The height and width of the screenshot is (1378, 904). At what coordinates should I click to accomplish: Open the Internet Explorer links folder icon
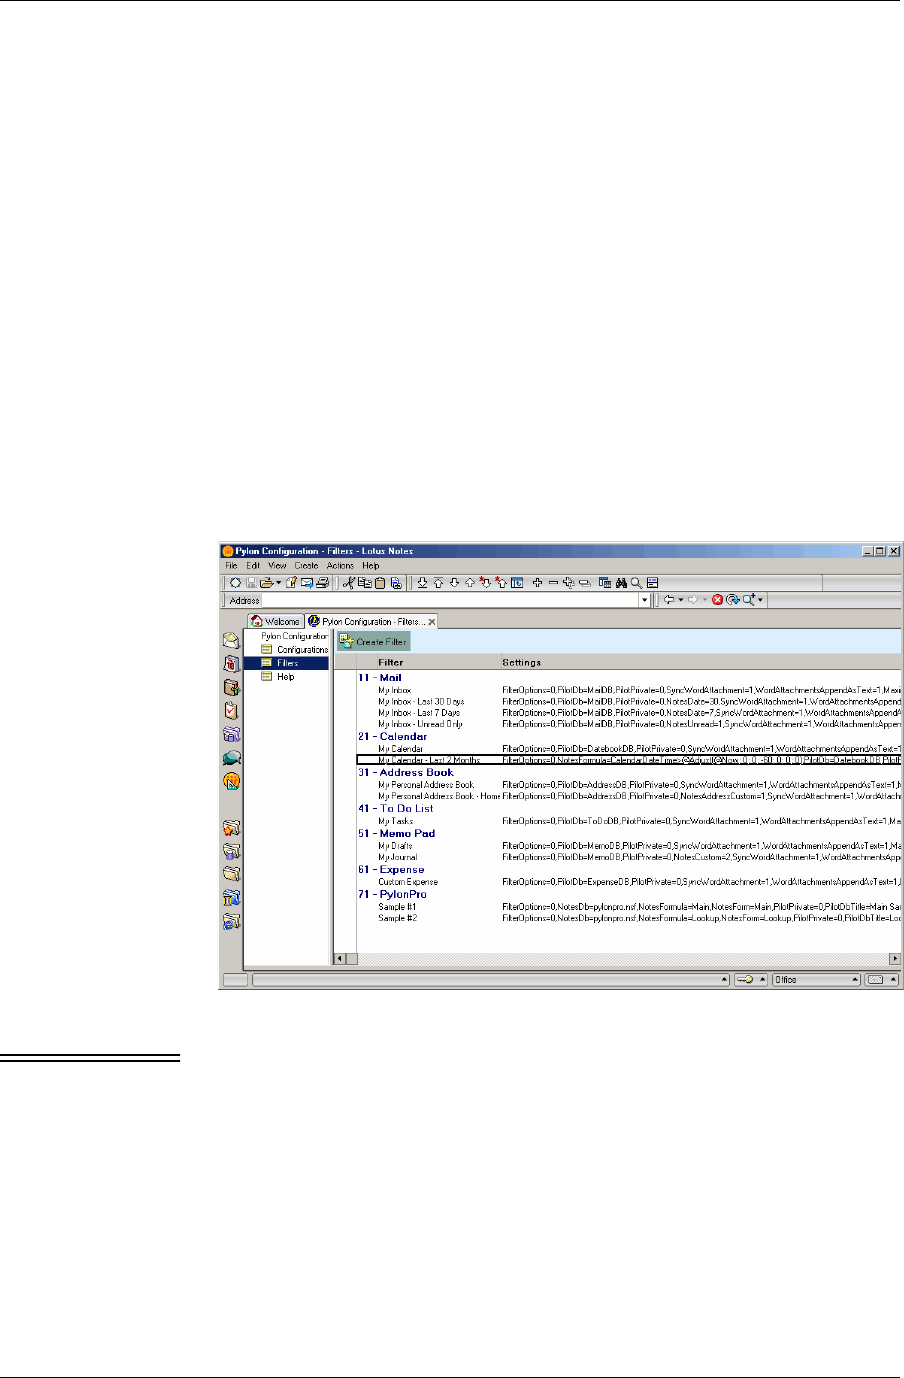click(x=231, y=921)
